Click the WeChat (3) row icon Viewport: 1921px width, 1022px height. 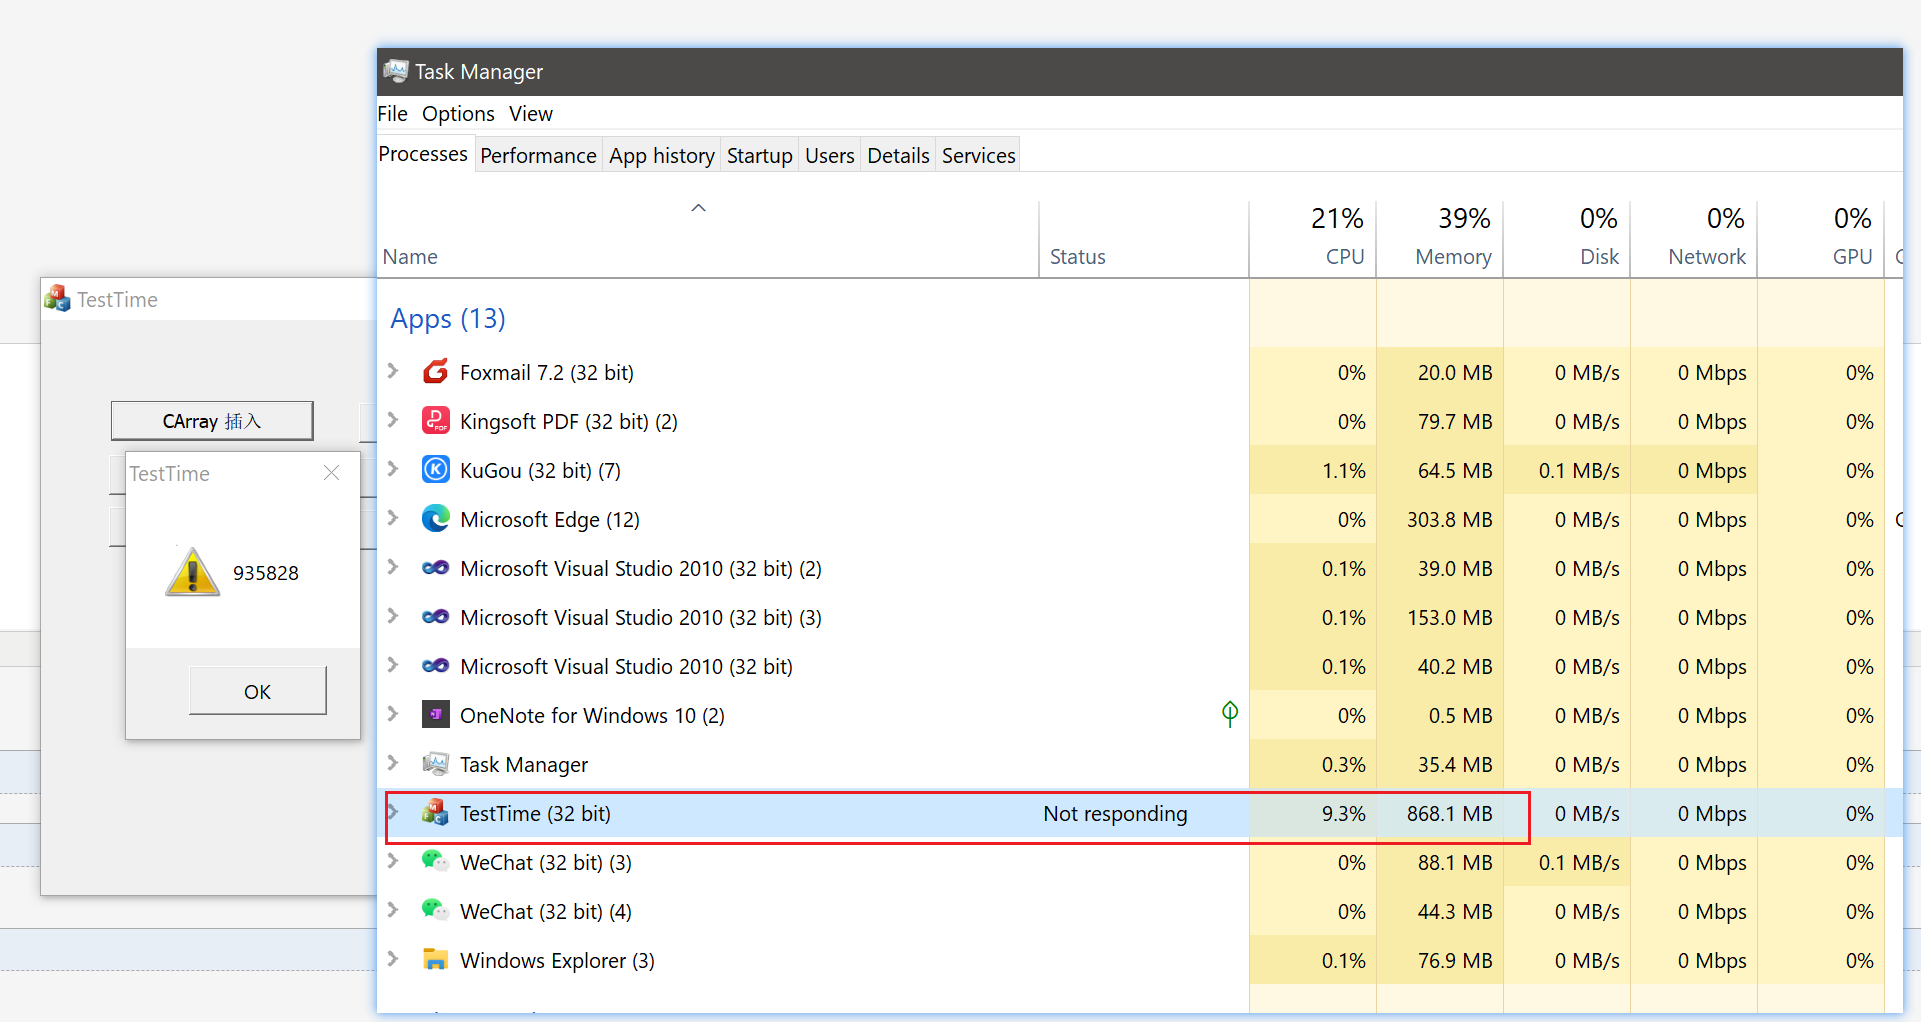pos(435,861)
